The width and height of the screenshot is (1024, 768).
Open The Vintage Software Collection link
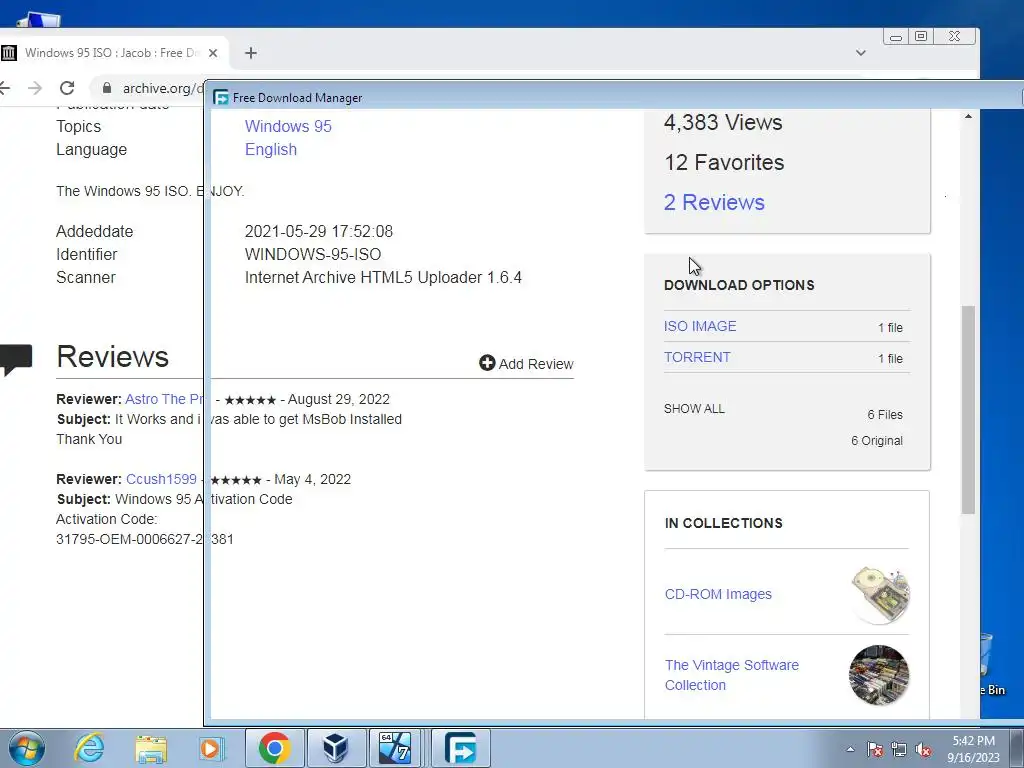click(731, 675)
